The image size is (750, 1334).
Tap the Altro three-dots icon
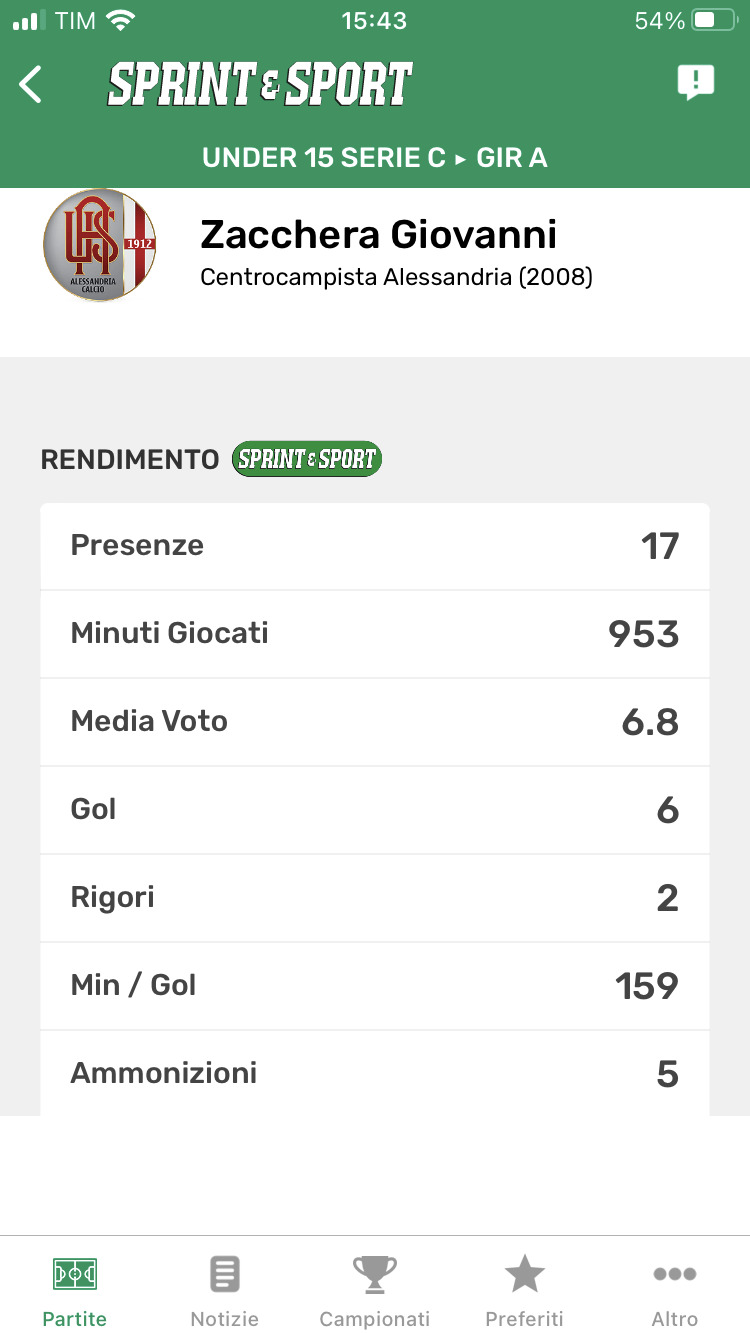675,1274
